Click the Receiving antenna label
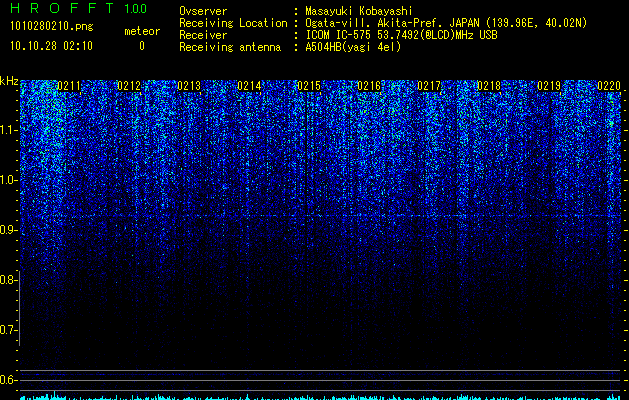Viewport: 629px width, 400px height. click(x=230, y=47)
